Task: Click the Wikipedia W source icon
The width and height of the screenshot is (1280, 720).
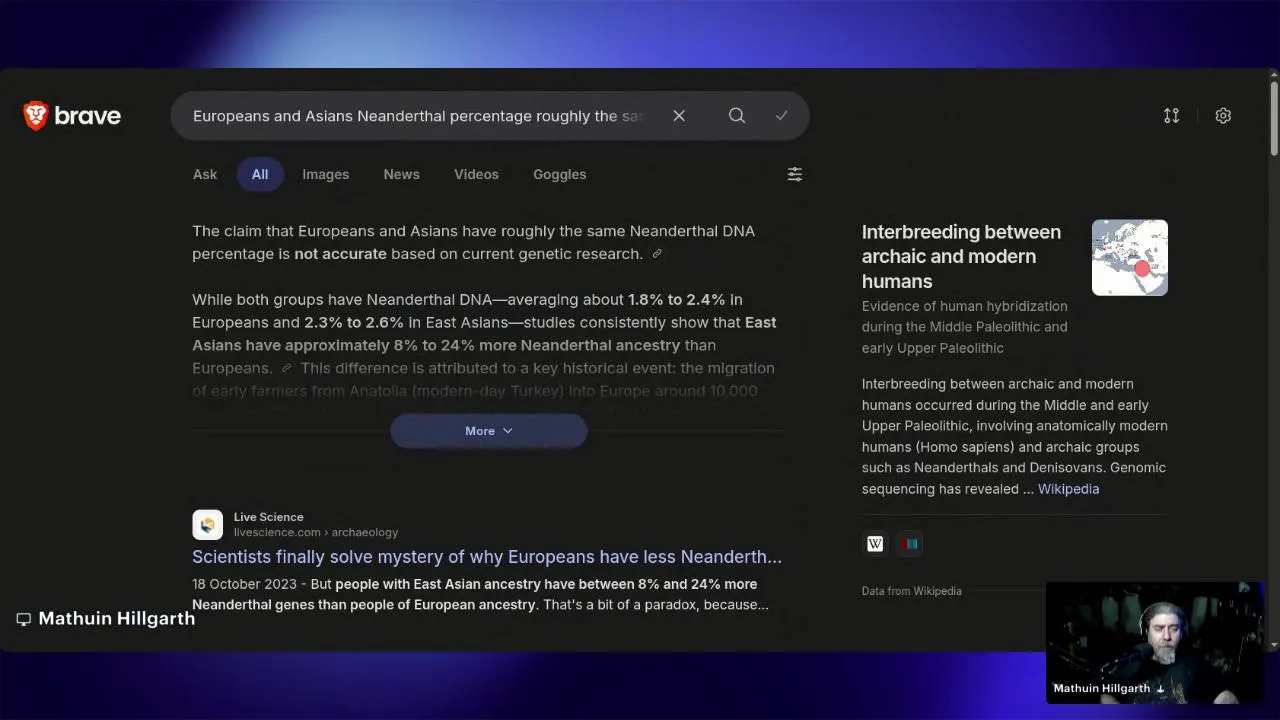Action: coord(875,544)
